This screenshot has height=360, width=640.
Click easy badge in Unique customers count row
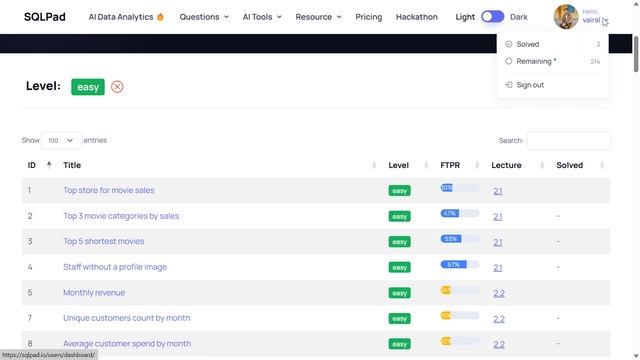click(399, 318)
